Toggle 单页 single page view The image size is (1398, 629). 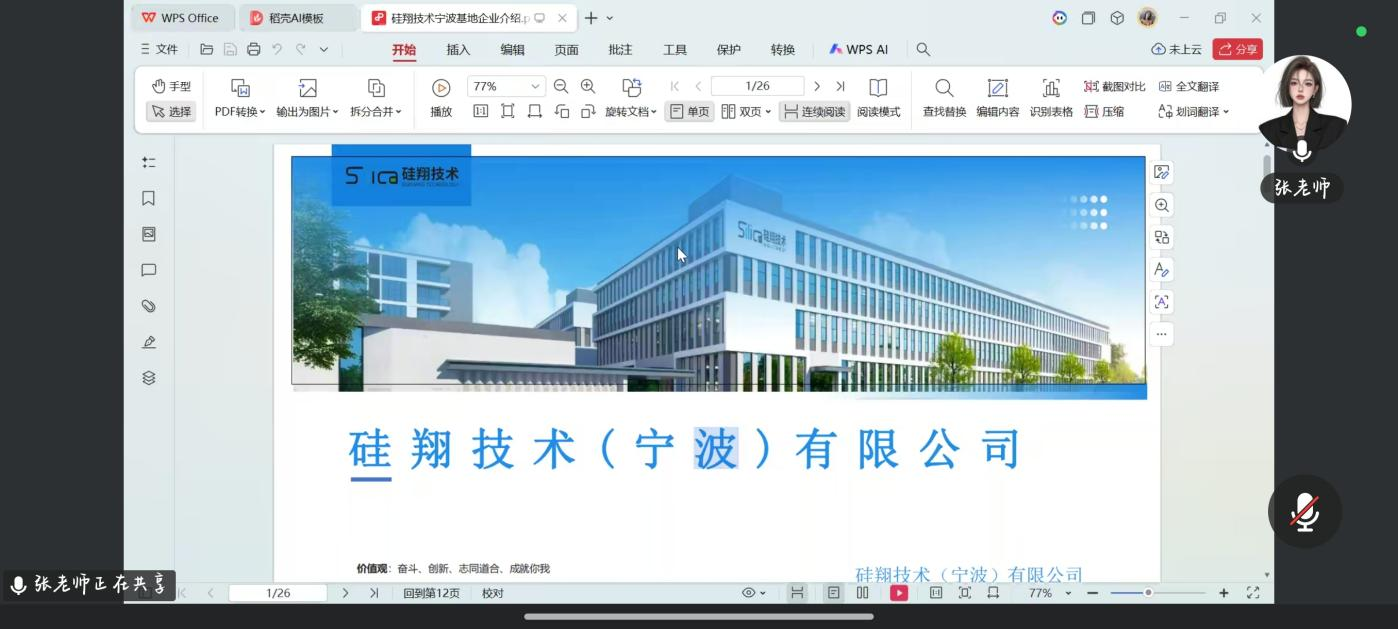(690, 112)
